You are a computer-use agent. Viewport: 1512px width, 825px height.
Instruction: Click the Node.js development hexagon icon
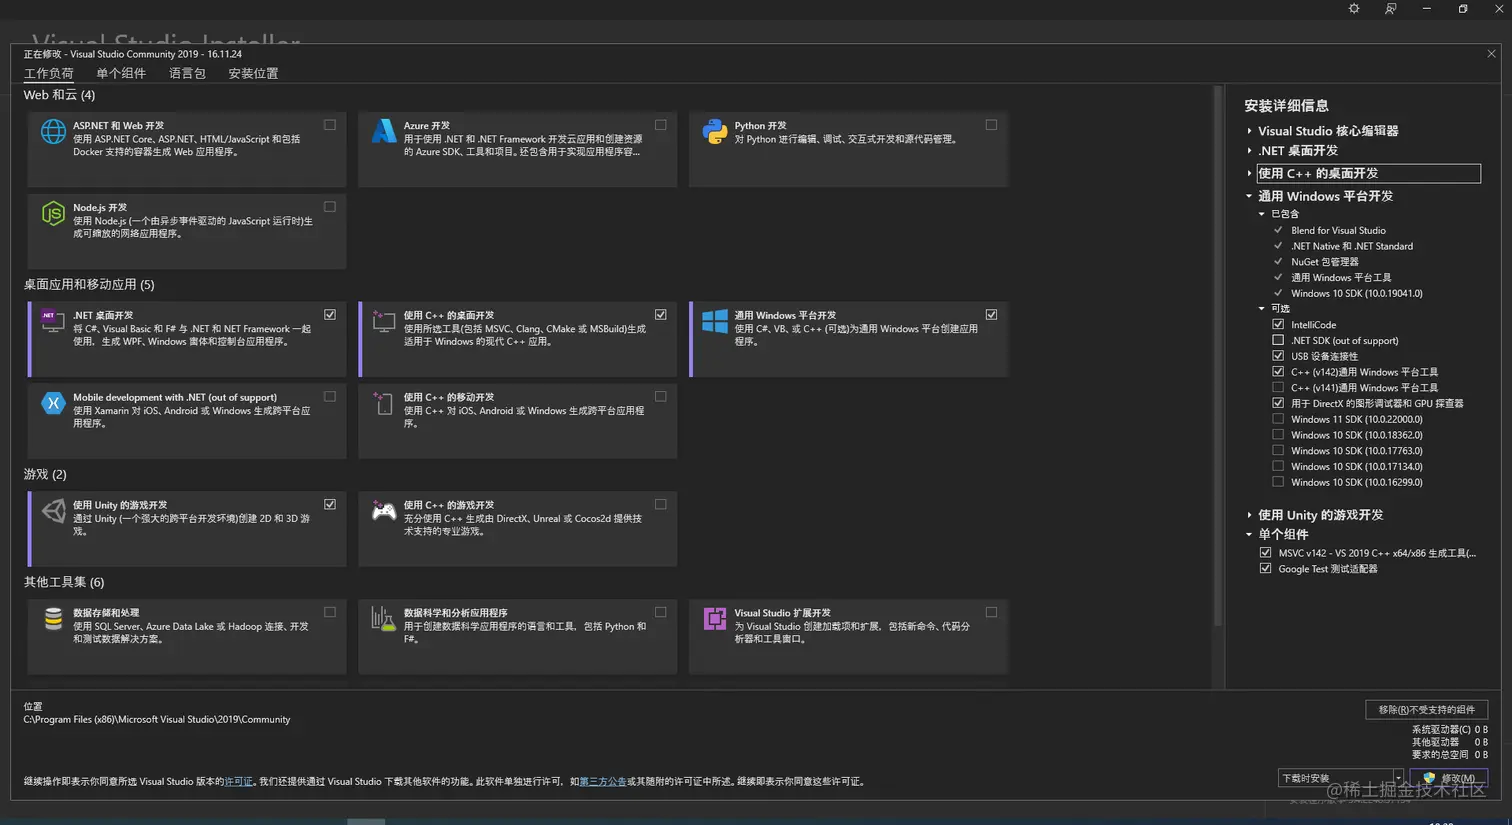(x=53, y=213)
